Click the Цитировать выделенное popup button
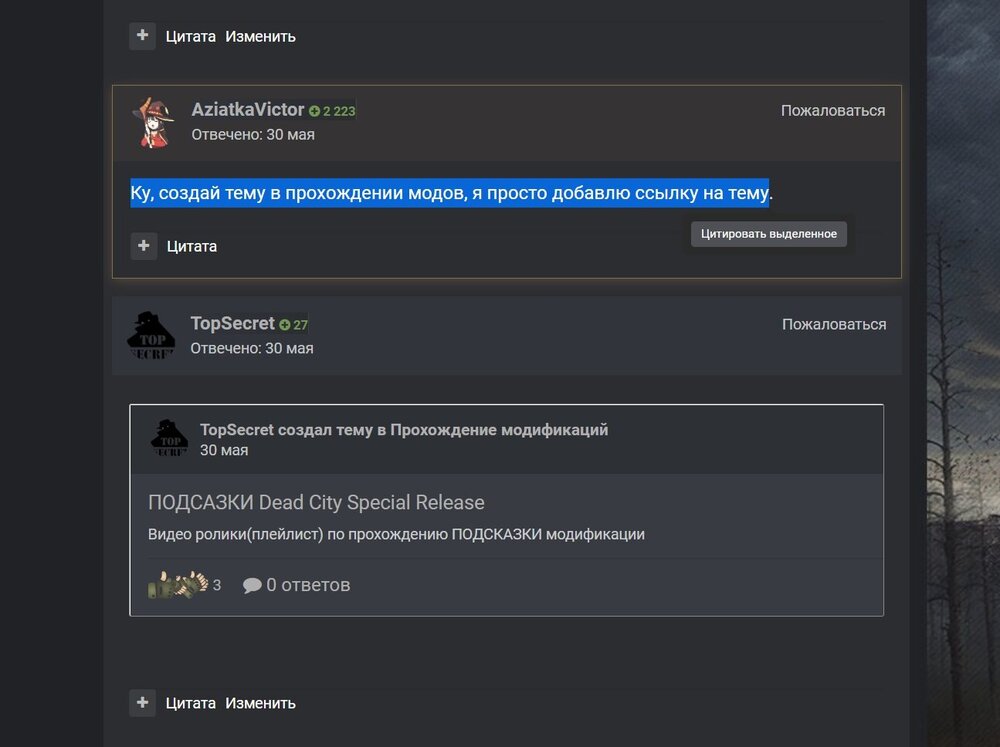Image resolution: width=1000 pixels, height=747 pixels. pyautogui.click(x=768, y=233)
